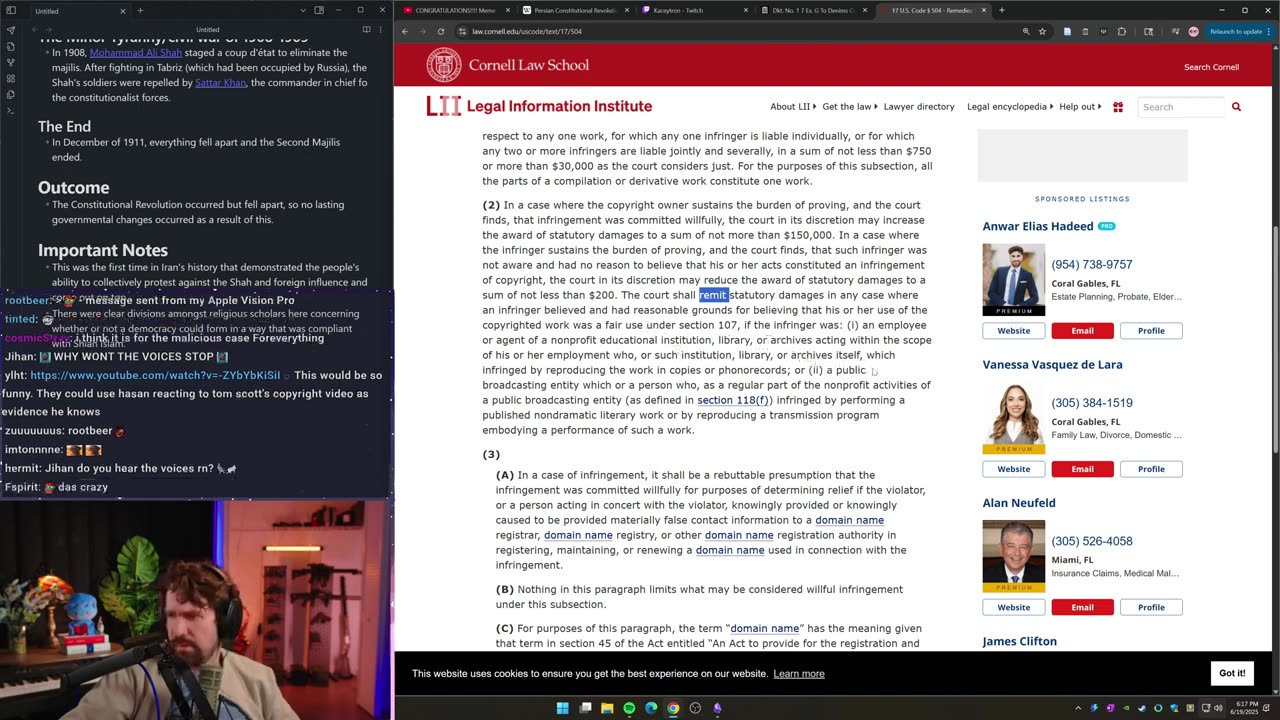1280x720 pixels.
Task: Focus the LII search field
Action: 1181,107
